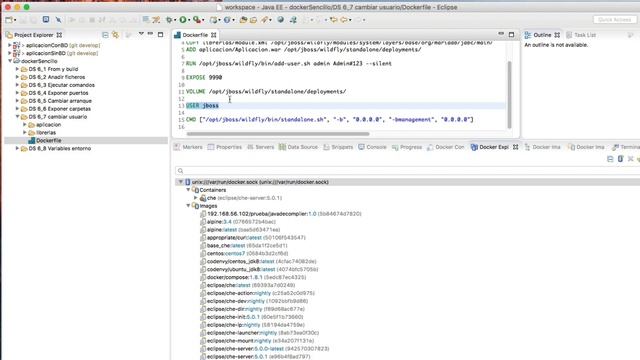640x360 pixels.
Task: Open the Docker Con tab
Action: pyautogui.click(x=446, y=147)
